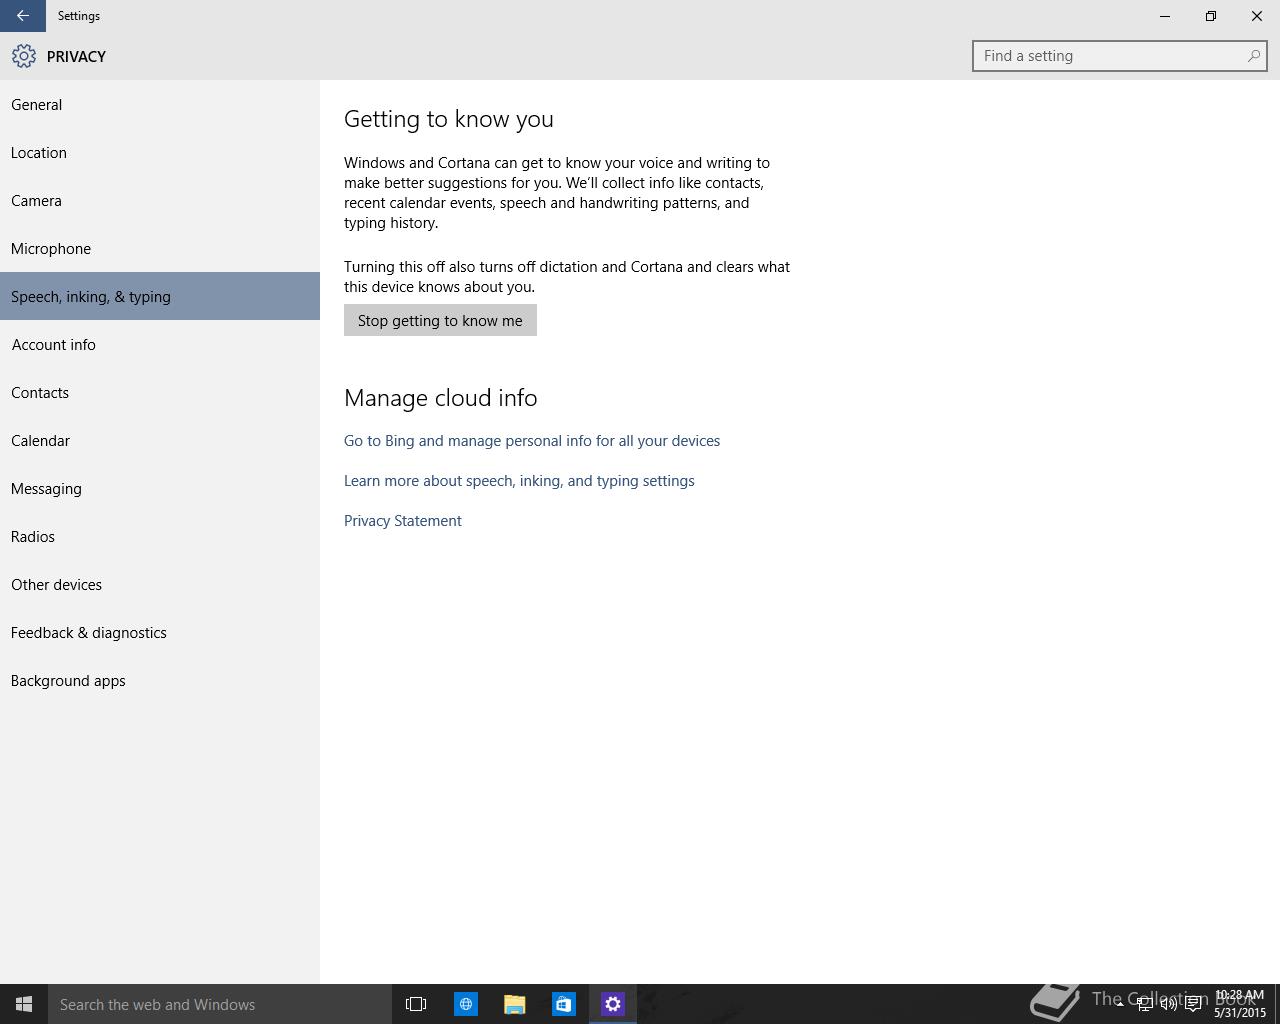Open File Explorer from taskbar
This screenshot has height=1024, width=1280.
(515, 1004)
